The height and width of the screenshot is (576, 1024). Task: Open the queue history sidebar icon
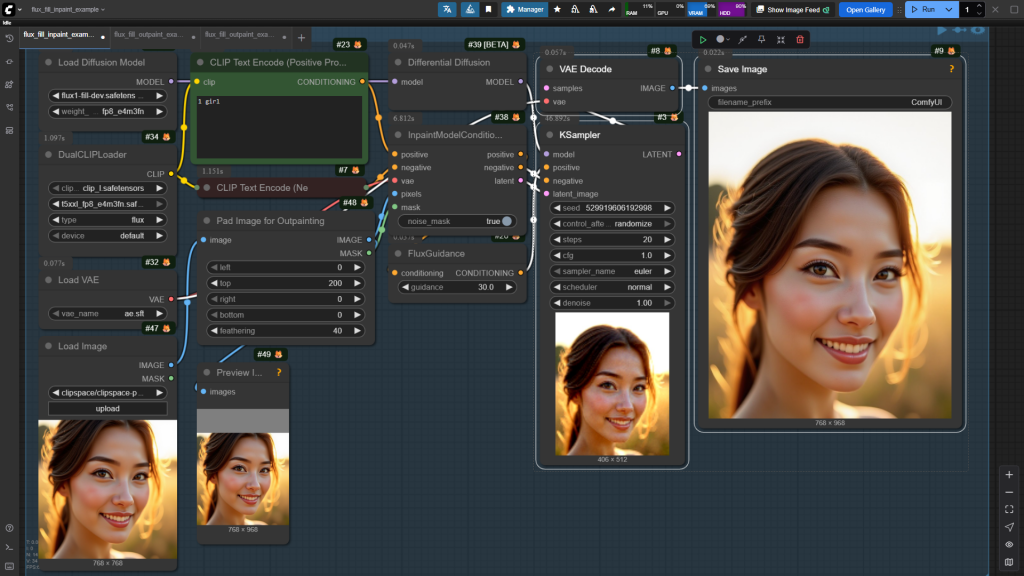[9, 38]
